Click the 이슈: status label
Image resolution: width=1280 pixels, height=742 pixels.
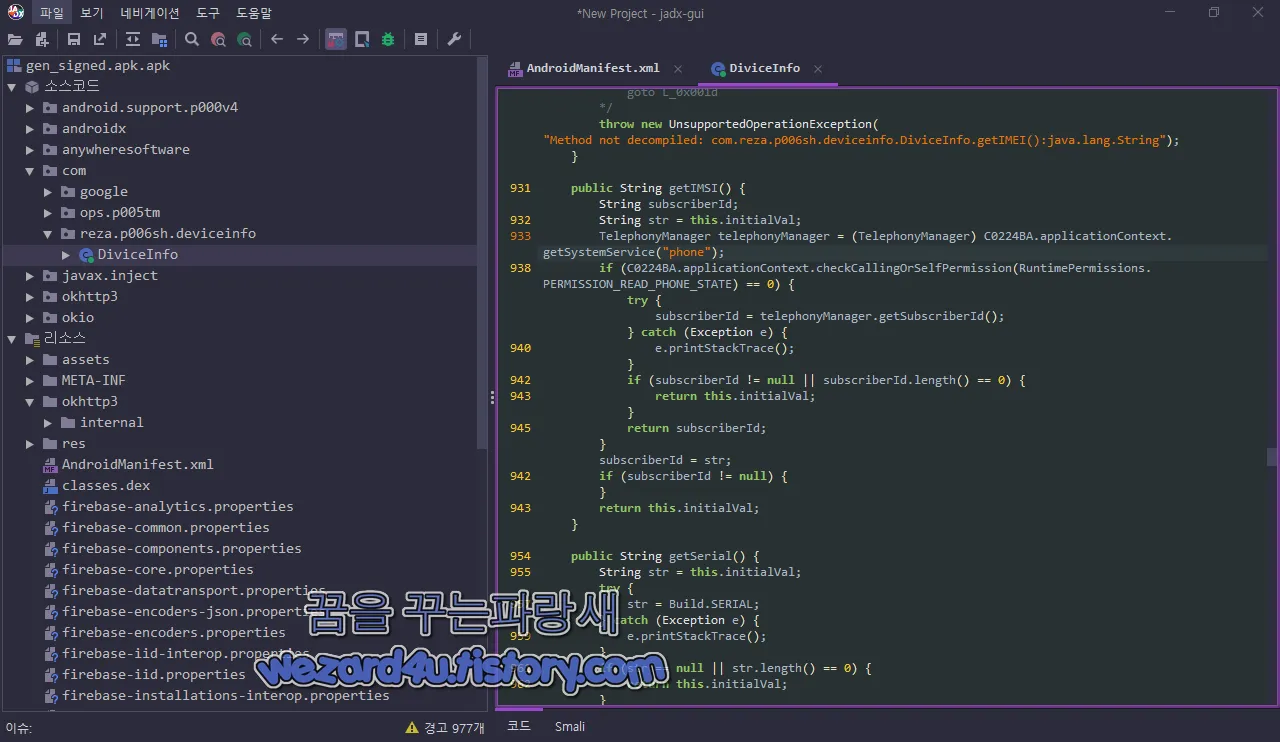click(x=19, y=728)
